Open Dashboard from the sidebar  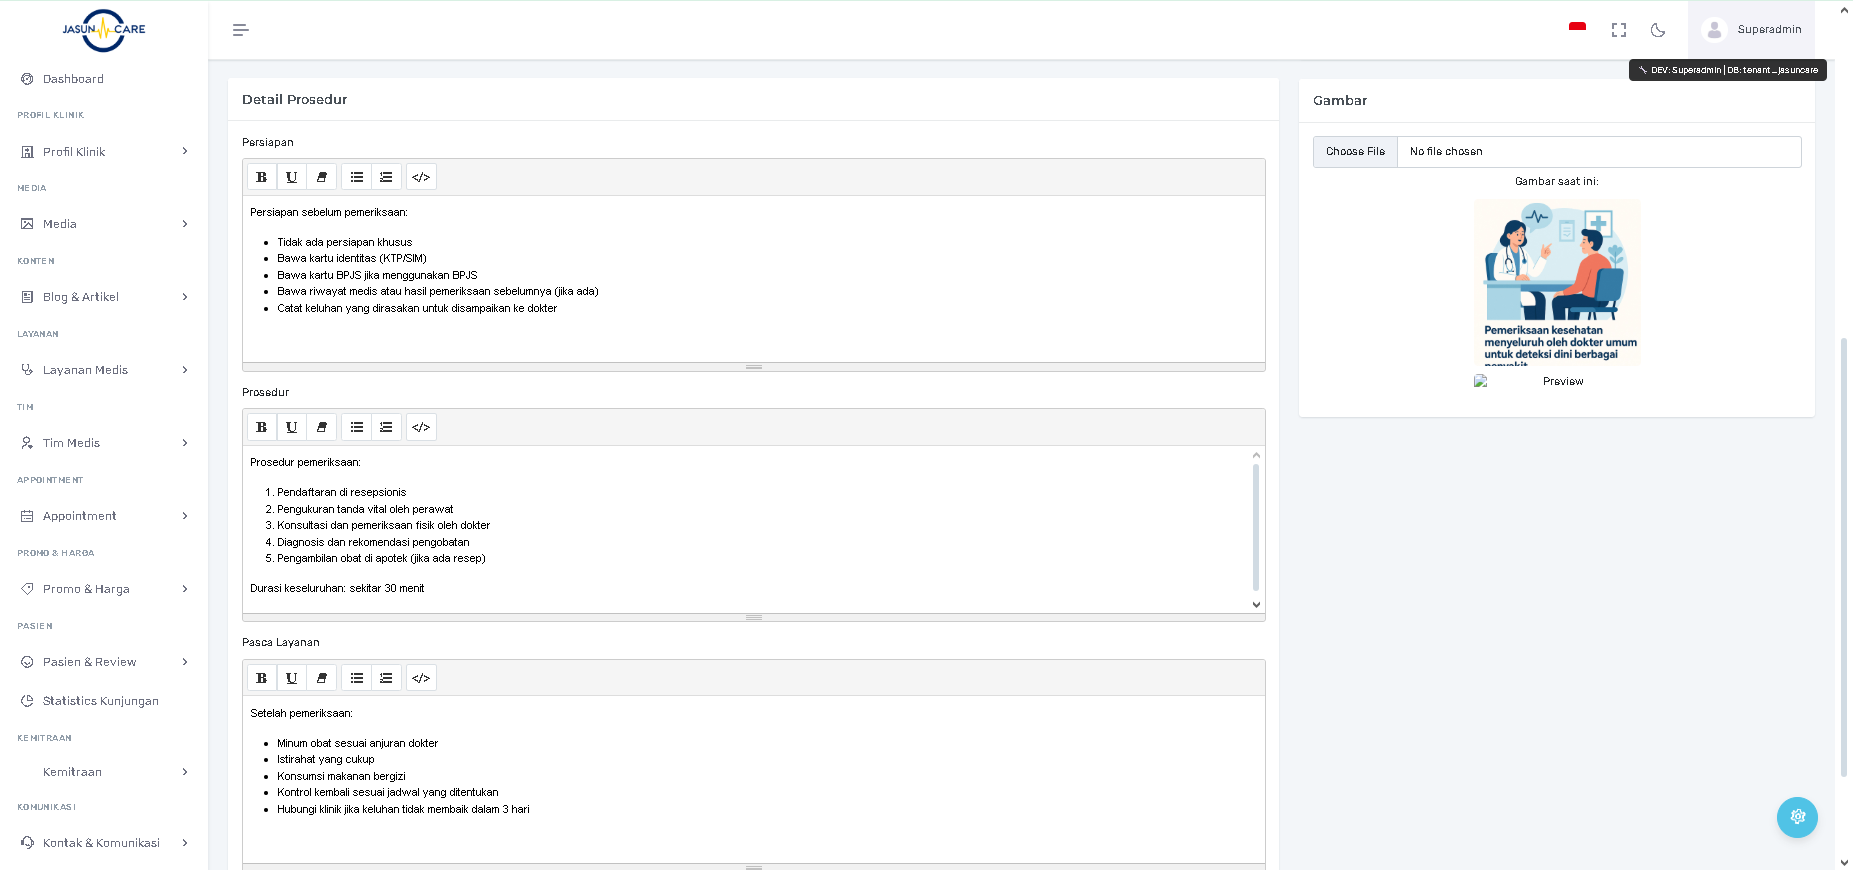click(73, 79)
